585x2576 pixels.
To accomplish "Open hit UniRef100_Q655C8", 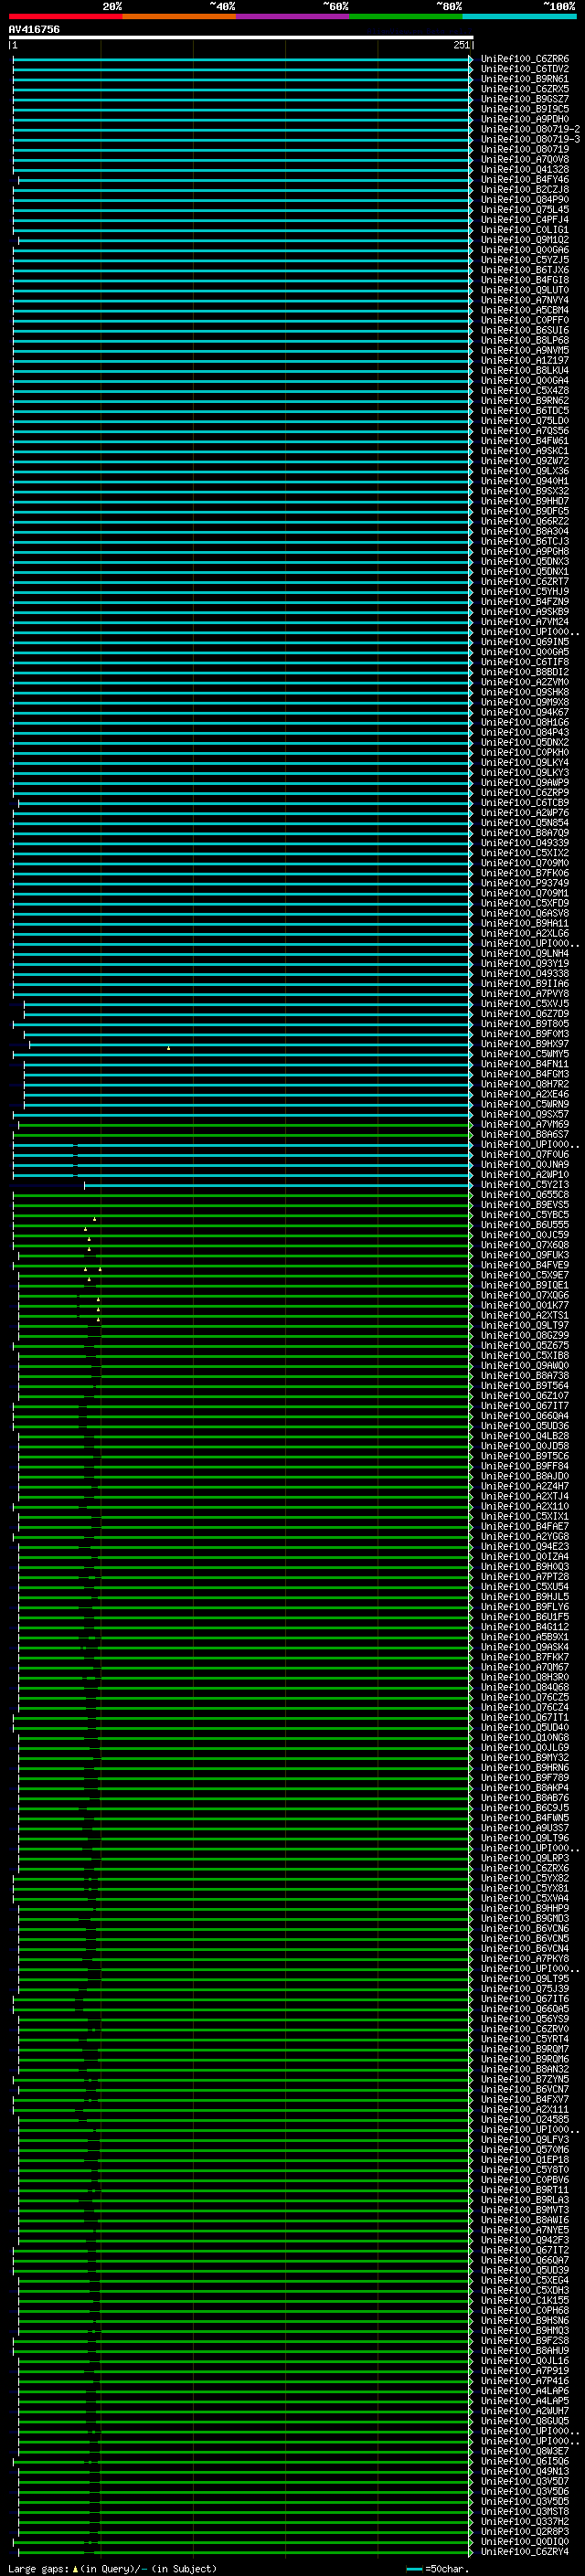I will click(525, 1195).
